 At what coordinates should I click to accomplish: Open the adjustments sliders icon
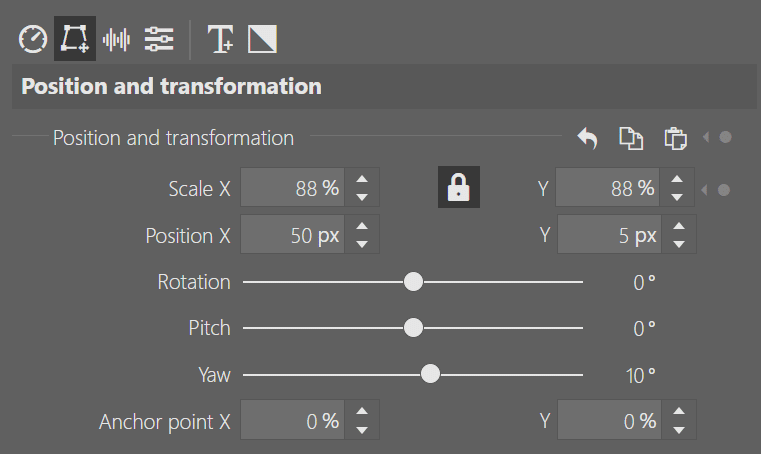[x=158, y=39]
